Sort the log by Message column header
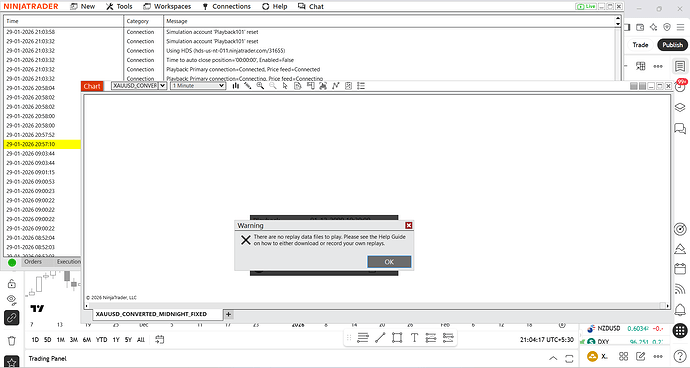The image size is (690, 368). [x=389, y=21]
